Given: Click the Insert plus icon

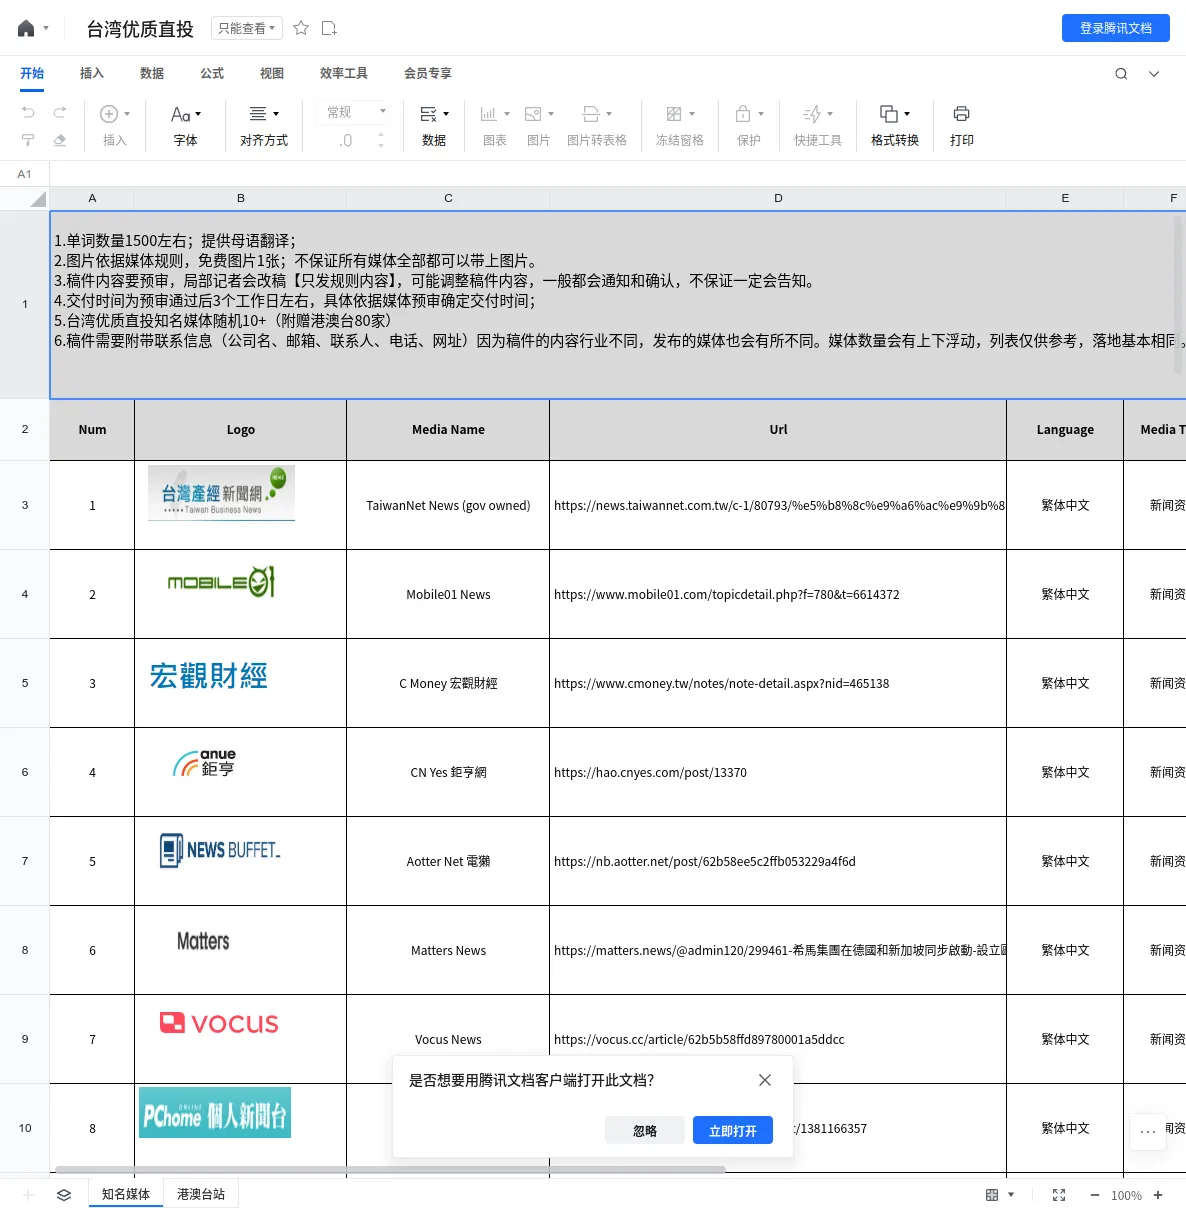Looking at the screenshot, I should coord(109,114).
